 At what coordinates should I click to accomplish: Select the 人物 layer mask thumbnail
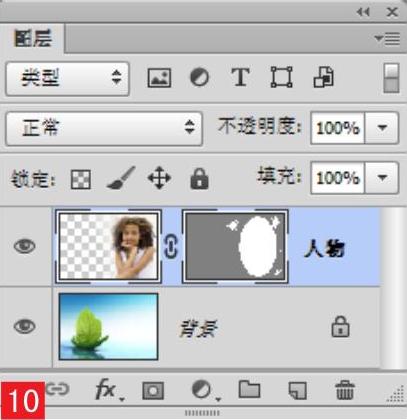(235, 247)
